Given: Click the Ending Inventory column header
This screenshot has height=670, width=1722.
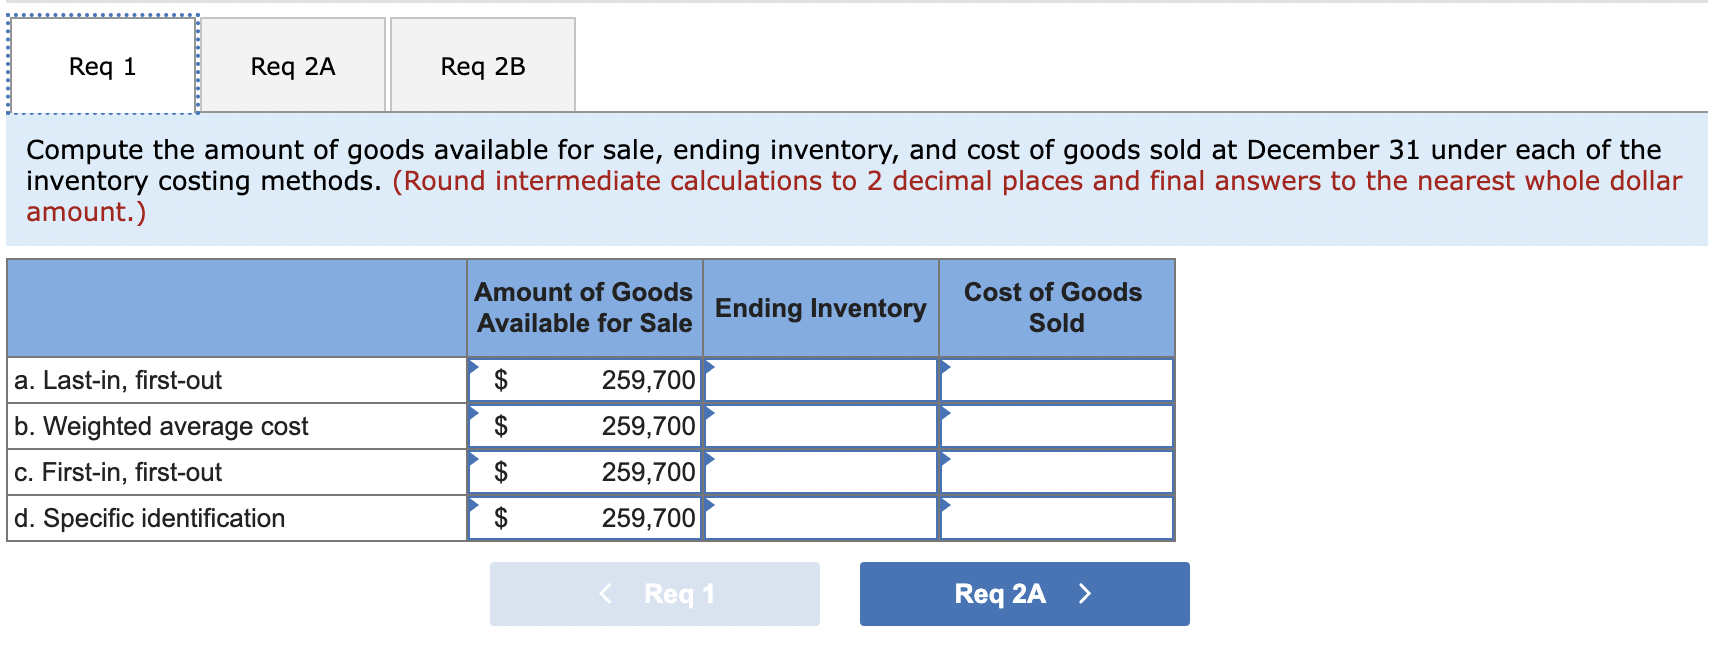Looking at the screenshot, I should coord(821,308).
